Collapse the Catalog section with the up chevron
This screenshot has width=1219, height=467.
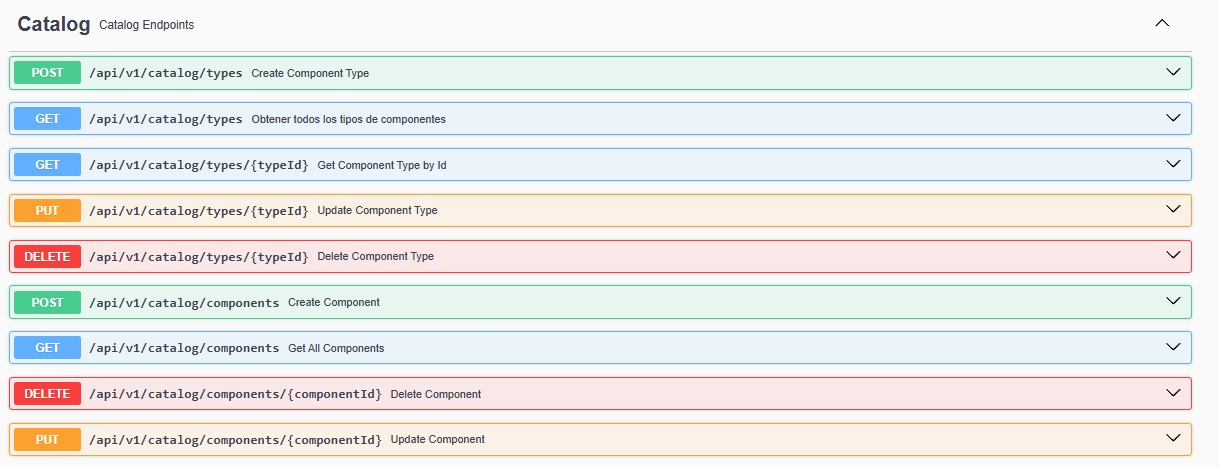[x=1162, y=23]
